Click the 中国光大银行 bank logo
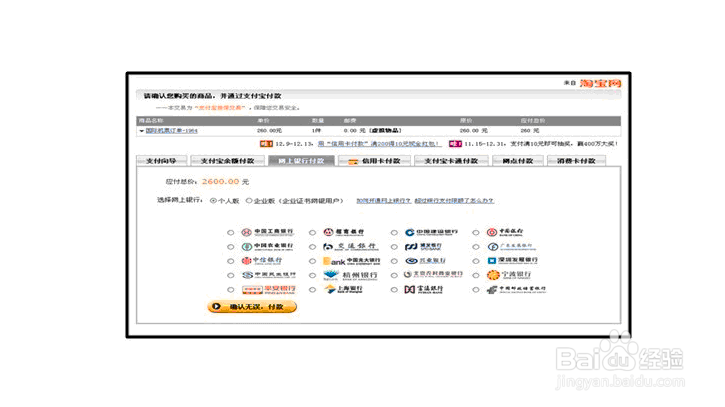The image size is (725, 407). pos(351,261)
